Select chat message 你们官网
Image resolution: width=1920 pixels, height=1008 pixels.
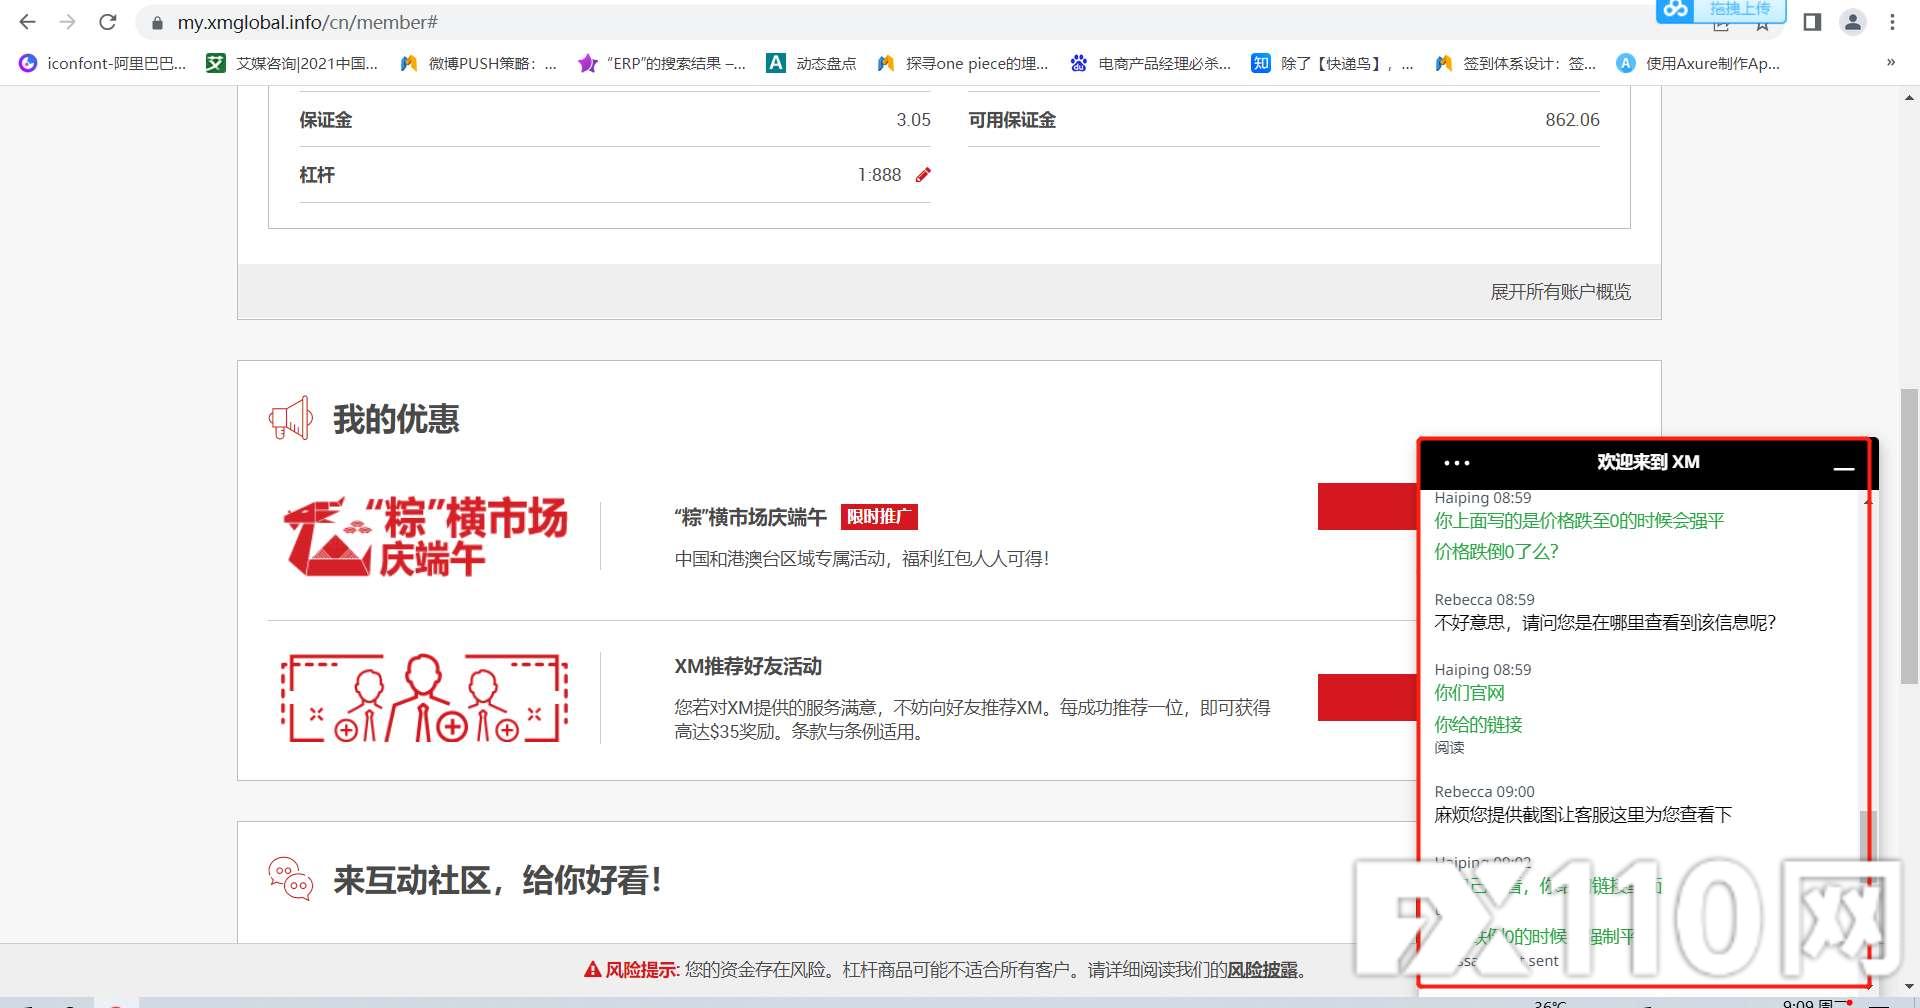(x=1469, y=693)
